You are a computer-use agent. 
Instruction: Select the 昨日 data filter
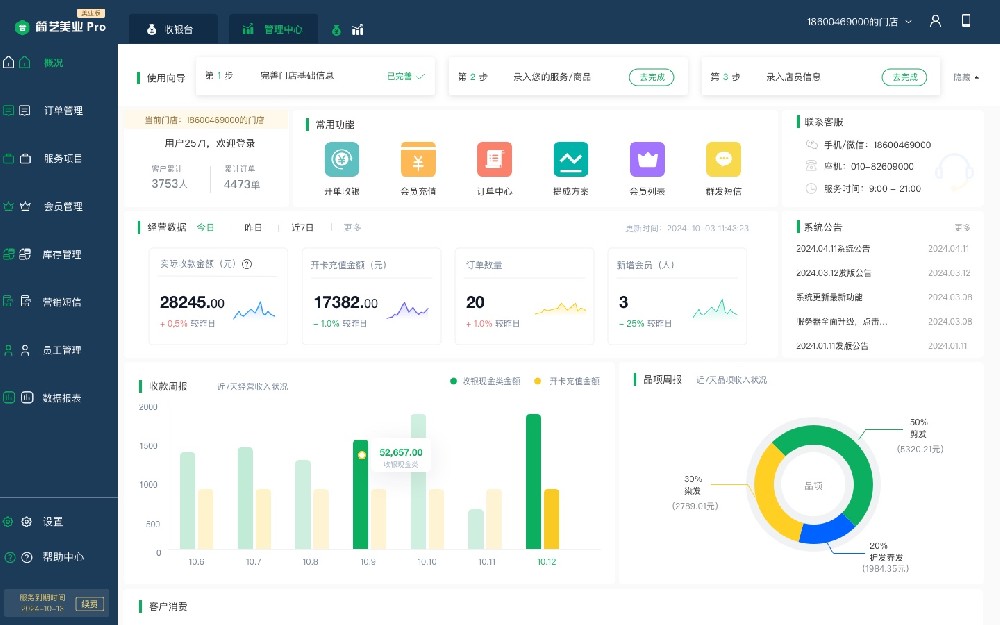(253, 228)
